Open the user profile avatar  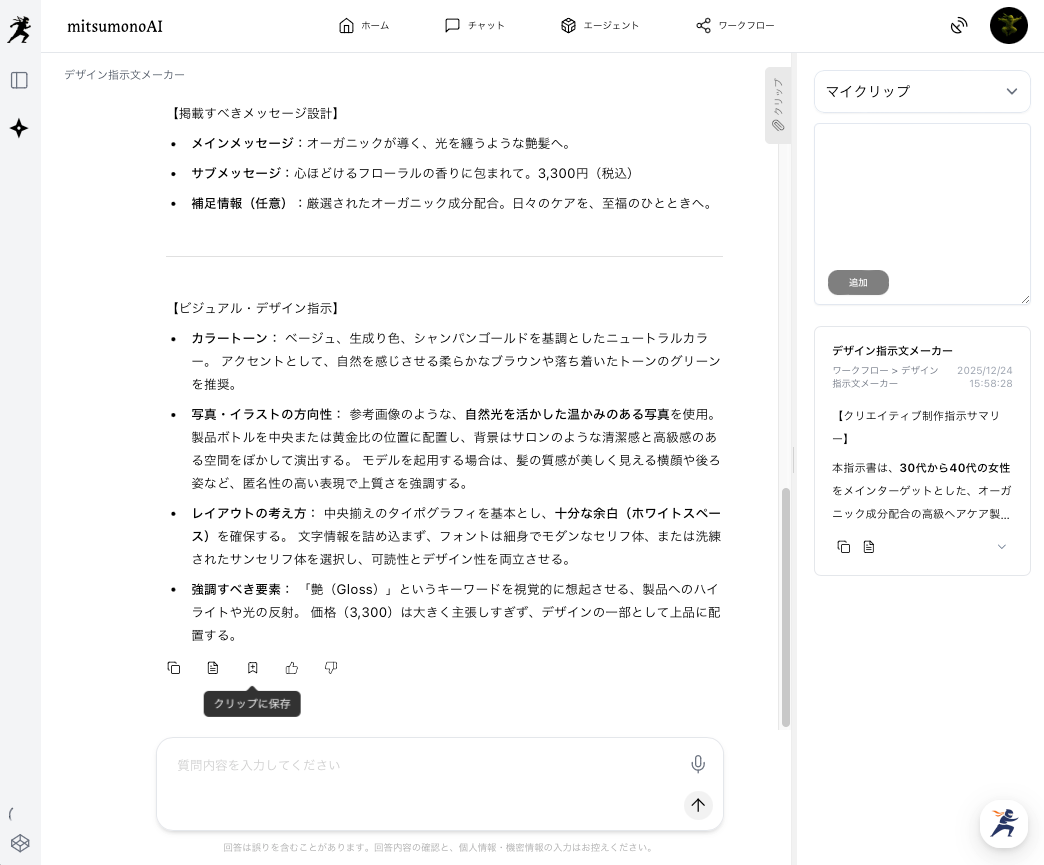pyautogui.click(x=1008, y=26)
